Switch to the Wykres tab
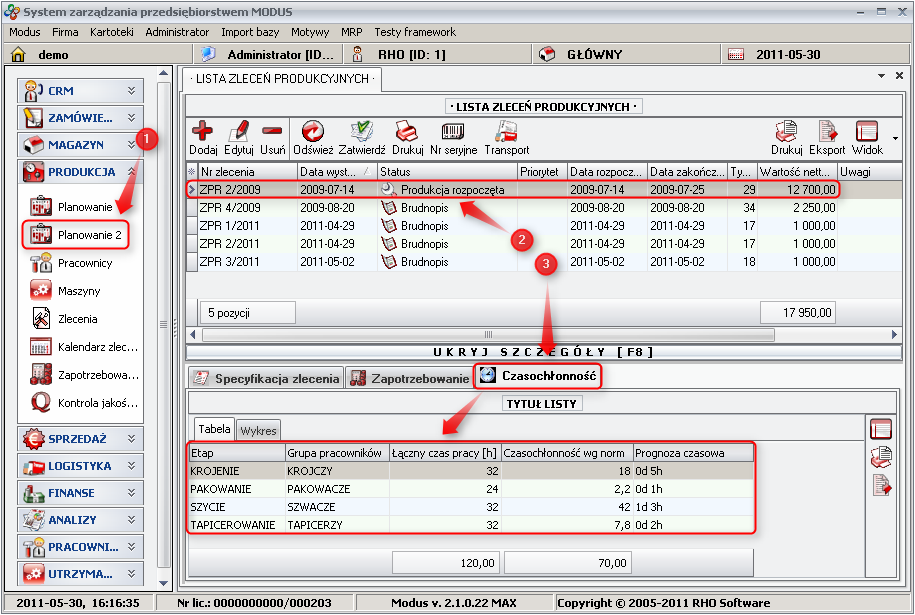Viewport: 915px width, 615px height. (258, 430)
